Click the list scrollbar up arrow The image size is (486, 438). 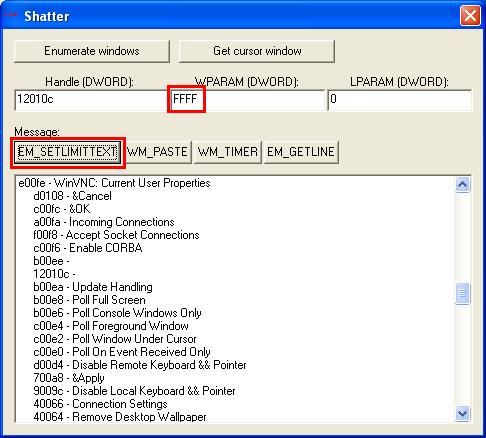463,184
